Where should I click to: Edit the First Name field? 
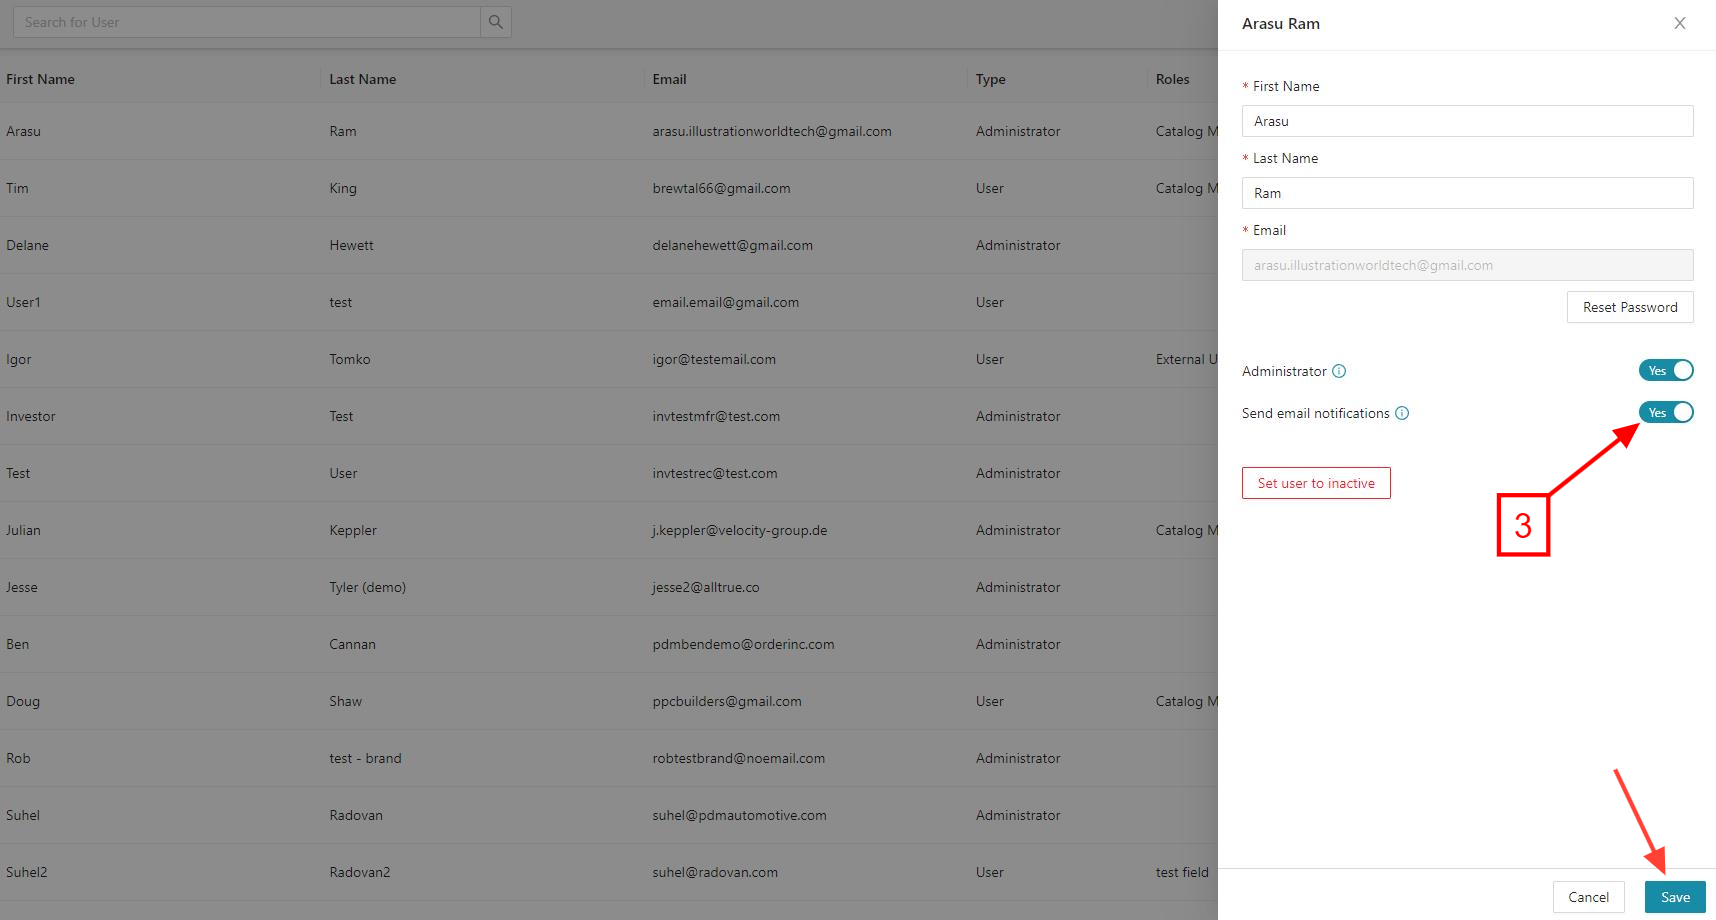[x=1467, y=121]
